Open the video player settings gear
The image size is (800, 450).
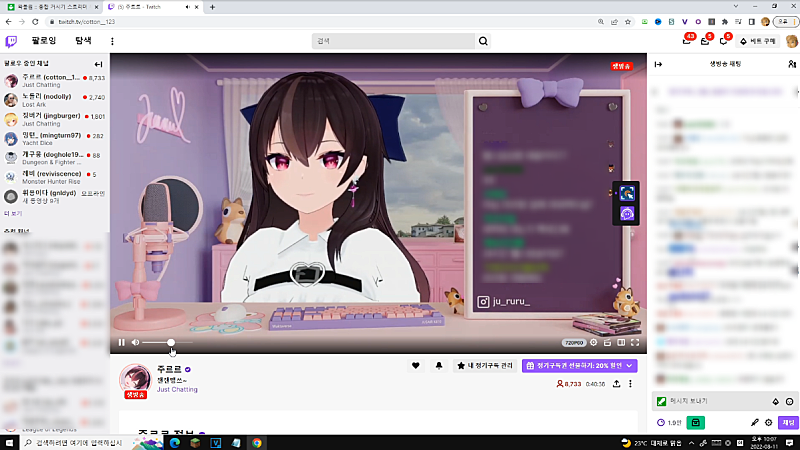(x=593, y=342)
